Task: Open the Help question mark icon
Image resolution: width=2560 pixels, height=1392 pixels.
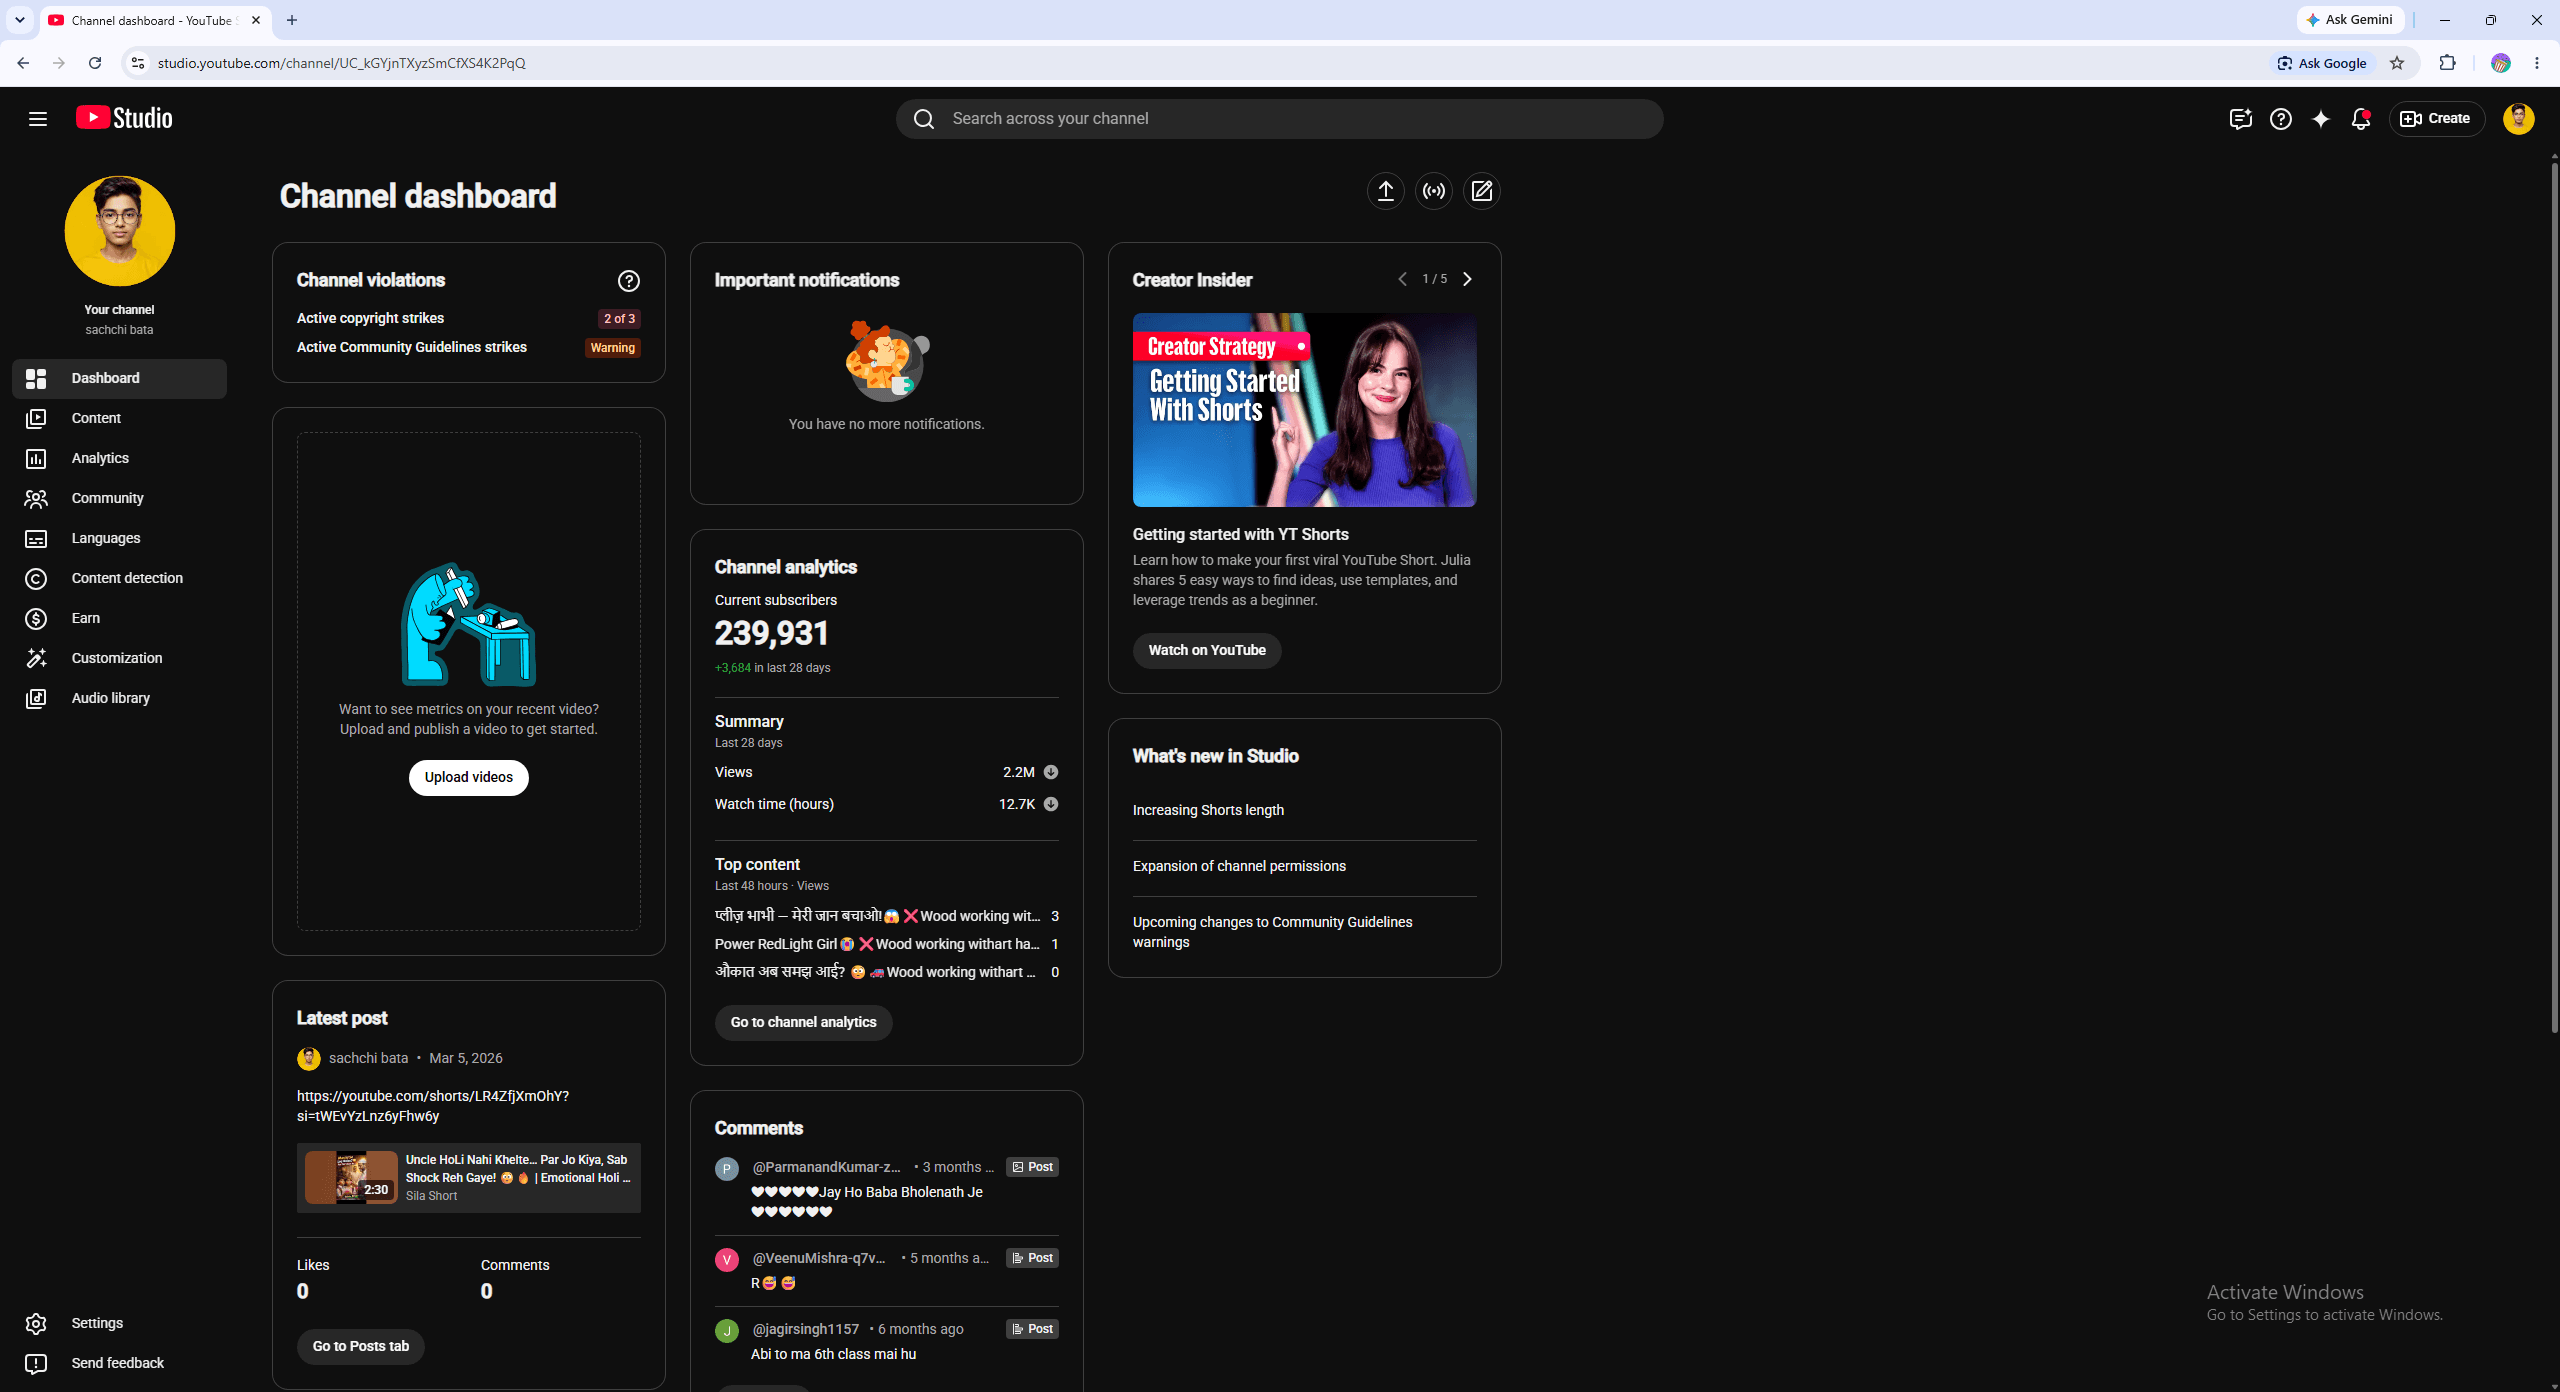Action: pos(2281,119)
